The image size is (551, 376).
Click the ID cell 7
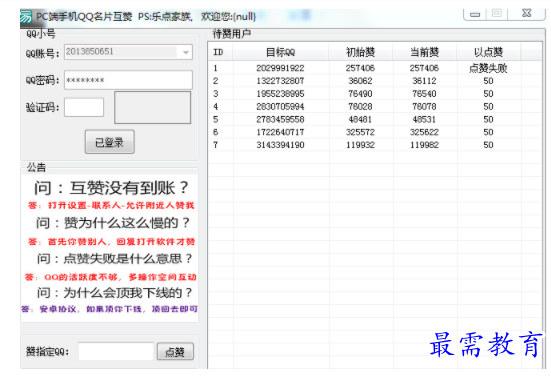pos(215,145)
